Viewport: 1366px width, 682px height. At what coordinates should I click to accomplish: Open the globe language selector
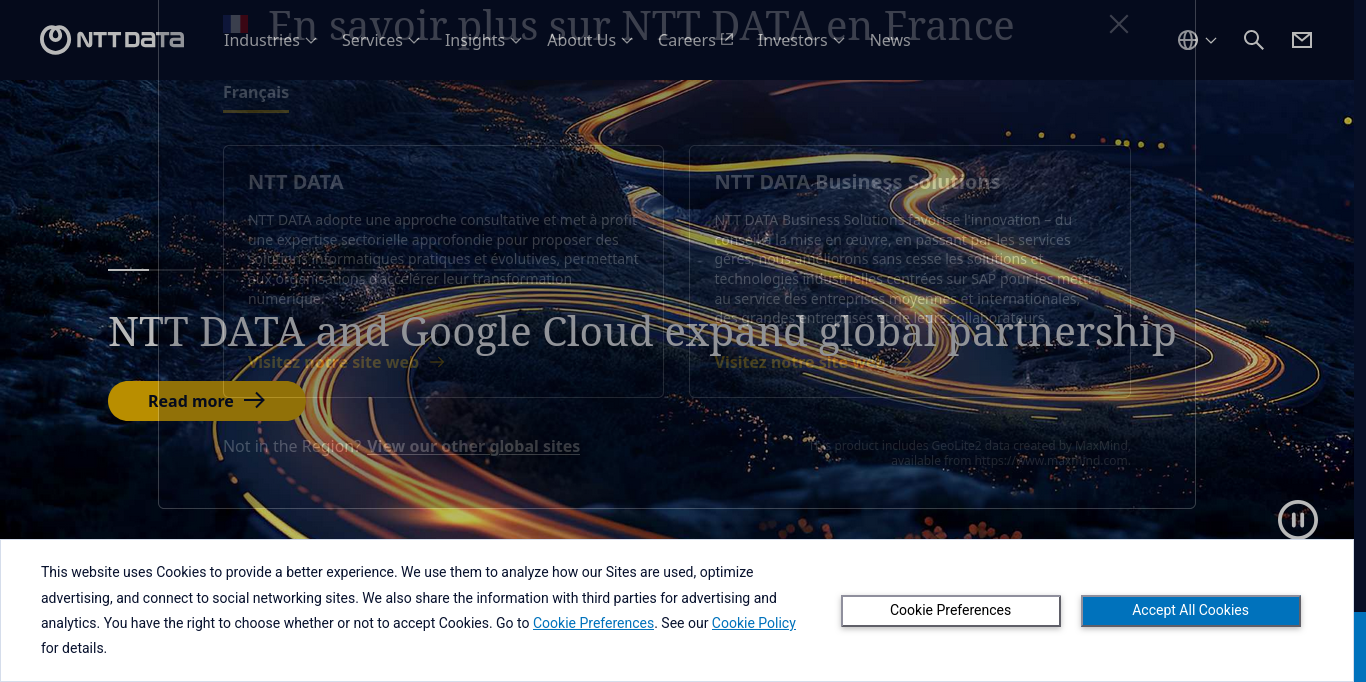(x=1195, y=40)
